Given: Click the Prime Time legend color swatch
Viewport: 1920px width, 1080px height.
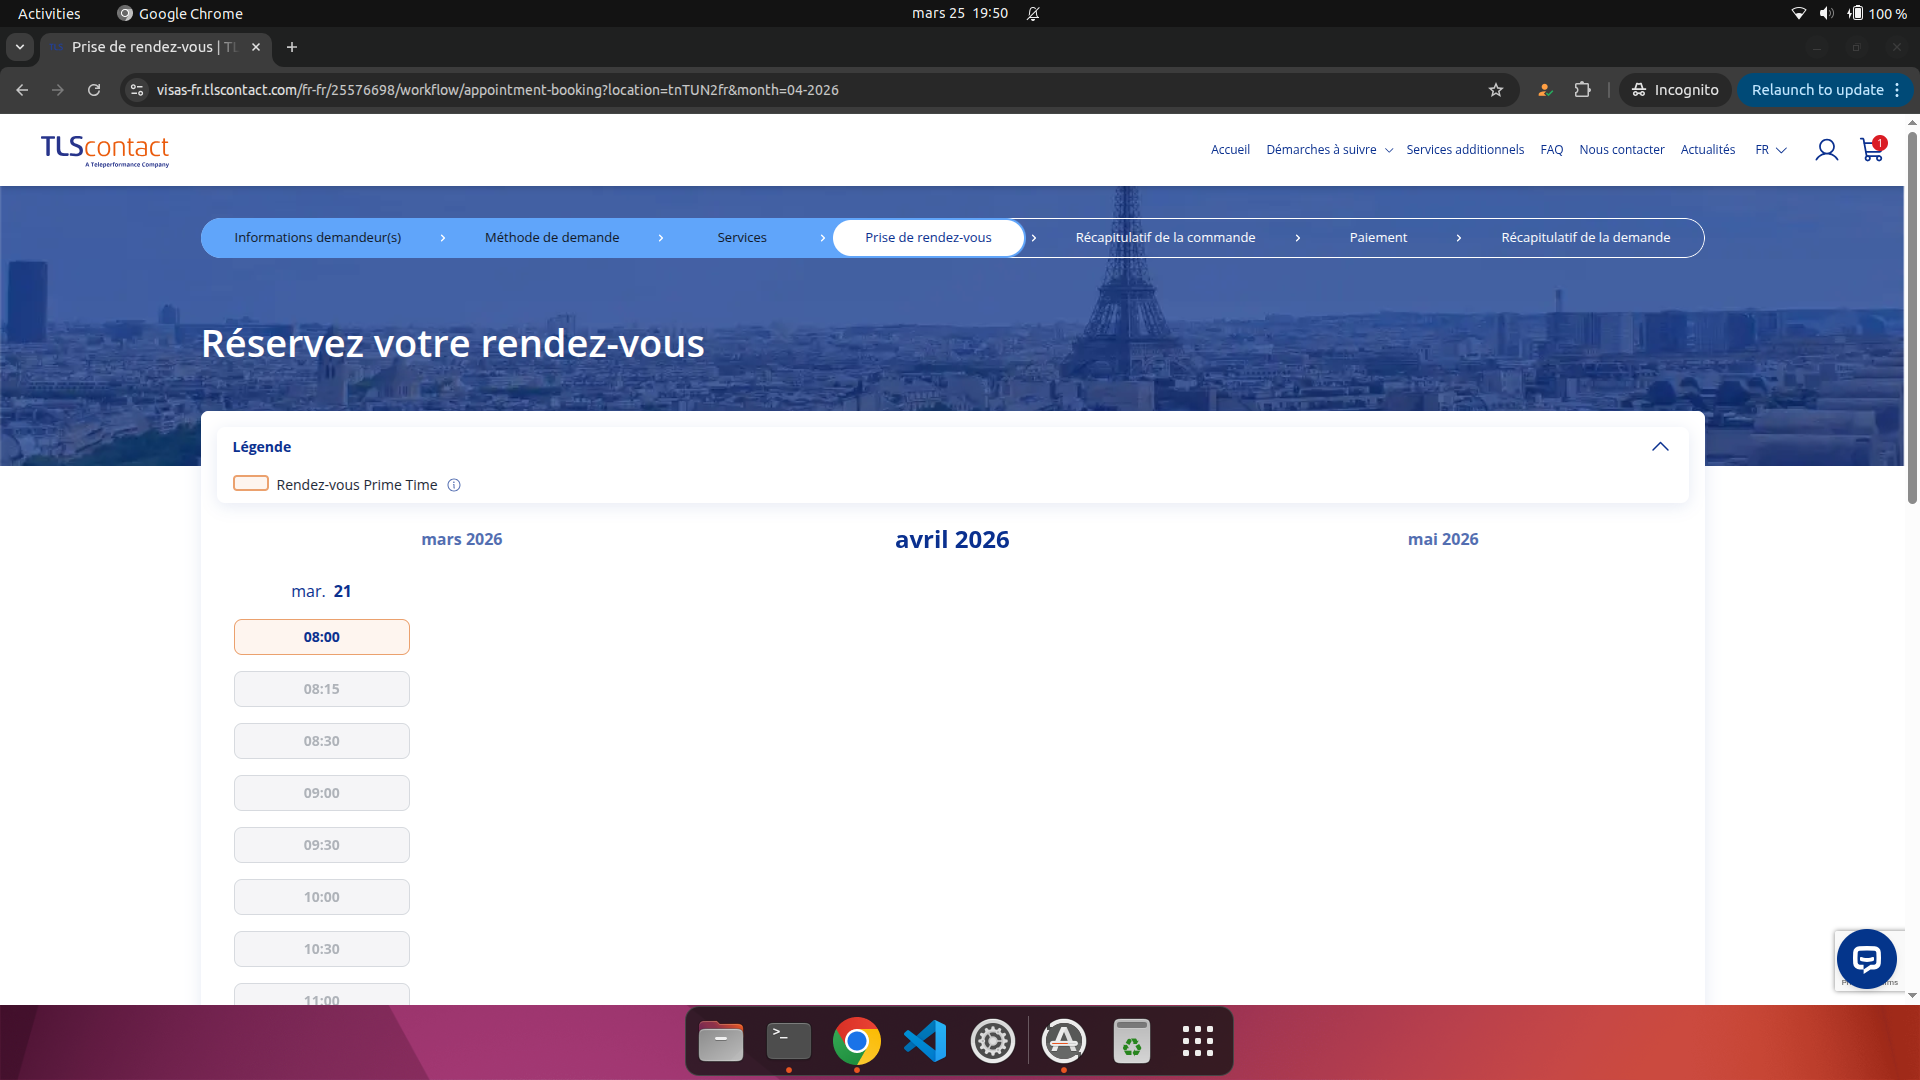Looking at the screenshot, I should click(251, 483).
